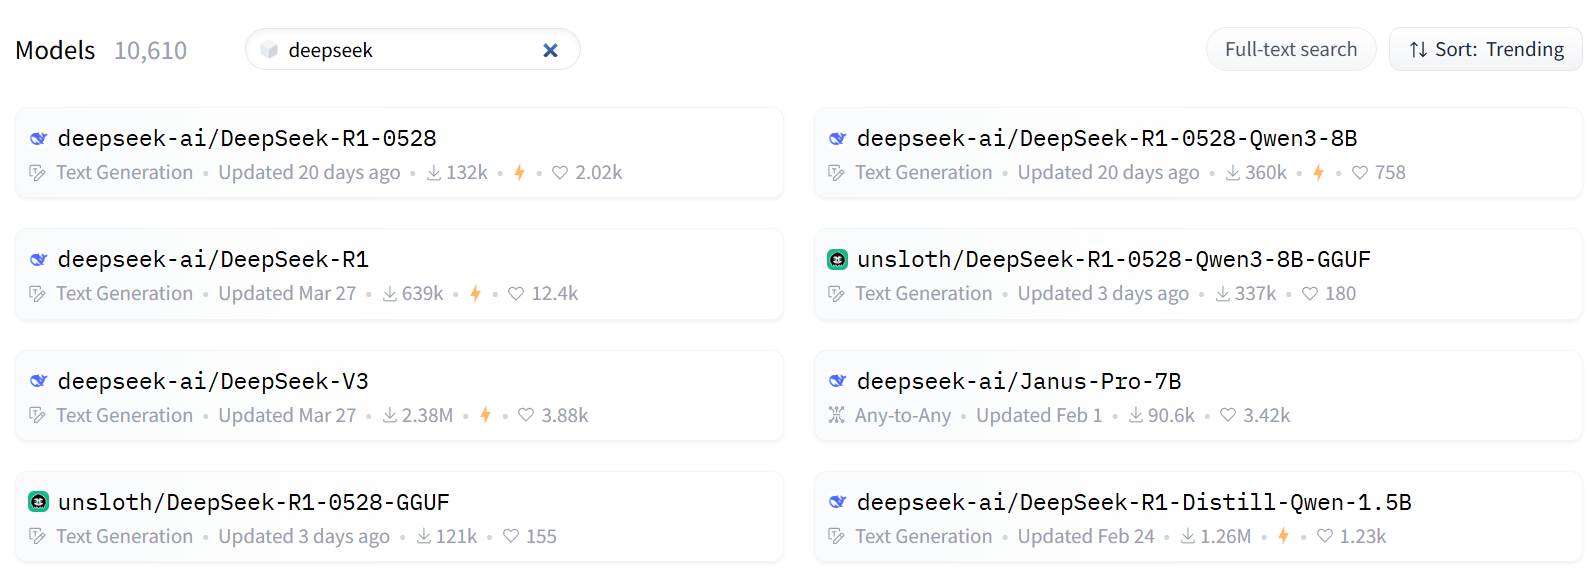Screen dimensions: 1591x570
Task: Click lightning inference icon on DeepSeek-R1-0528 card
Action: click(x=519, y=173)
